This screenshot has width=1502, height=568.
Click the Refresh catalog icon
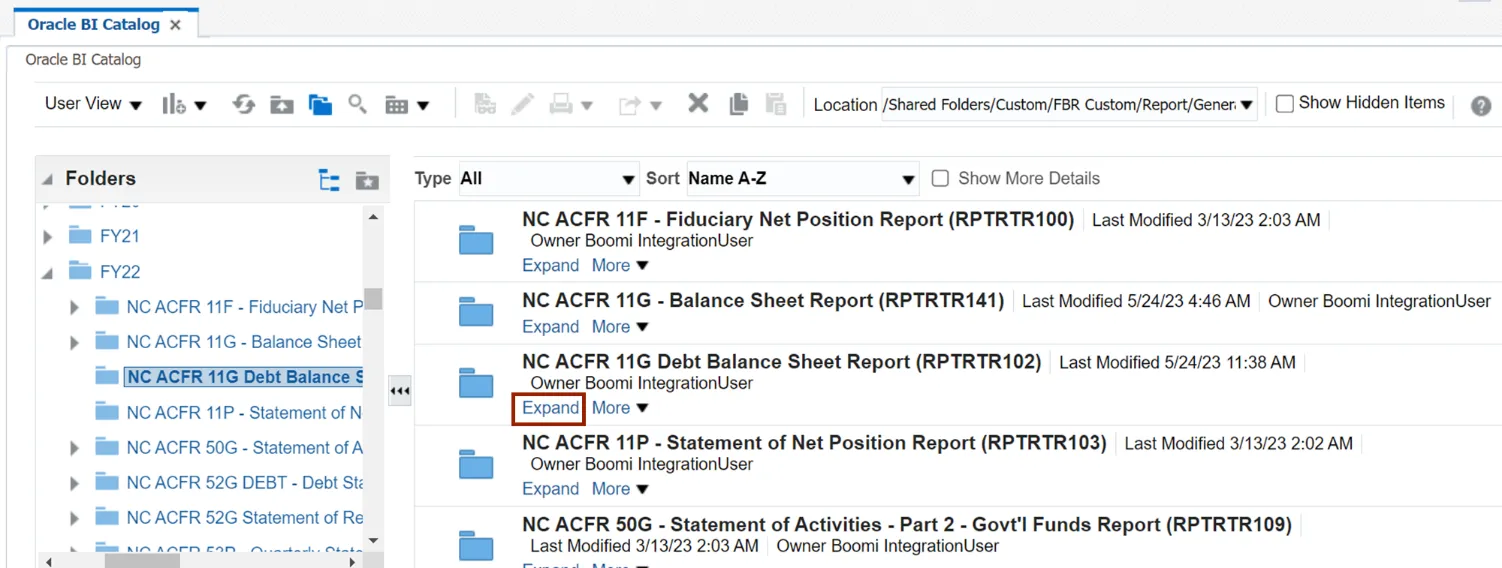pos(244,104)
